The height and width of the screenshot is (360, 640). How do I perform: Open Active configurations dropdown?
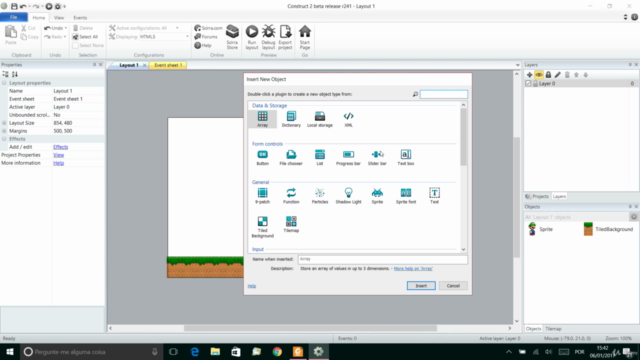[x=177, y=28]
